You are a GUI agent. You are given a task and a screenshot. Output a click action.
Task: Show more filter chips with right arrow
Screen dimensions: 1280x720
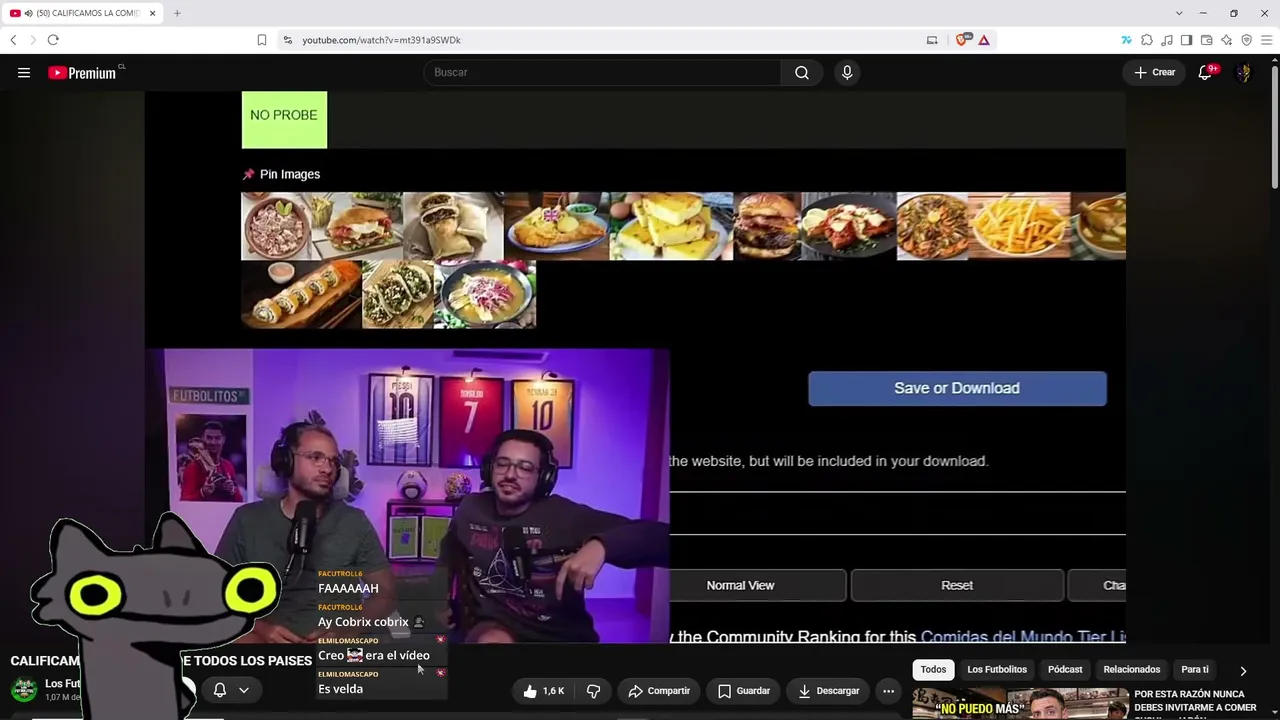1243,670
